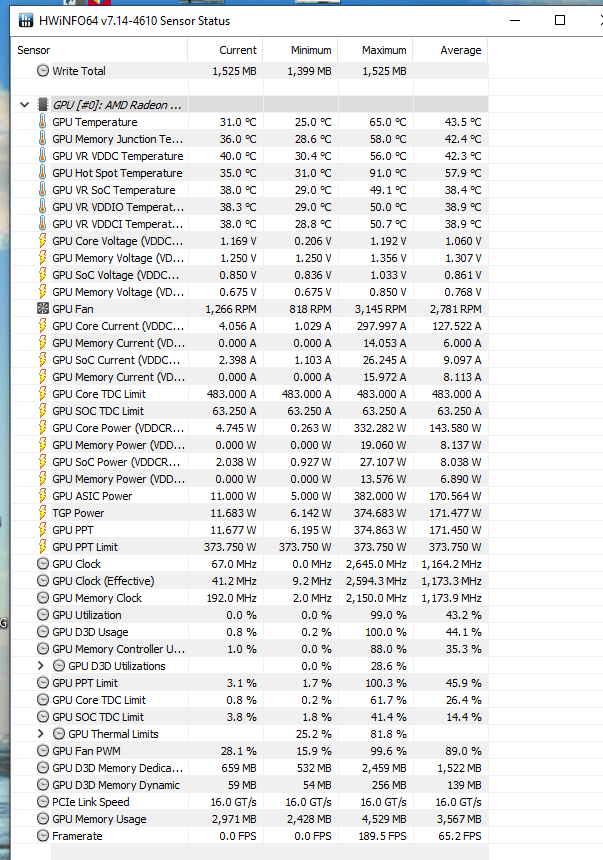Collapse the GPU [#0]: AMD Radeon group
The width and height of the screenshot is (603, 860).
24,105
